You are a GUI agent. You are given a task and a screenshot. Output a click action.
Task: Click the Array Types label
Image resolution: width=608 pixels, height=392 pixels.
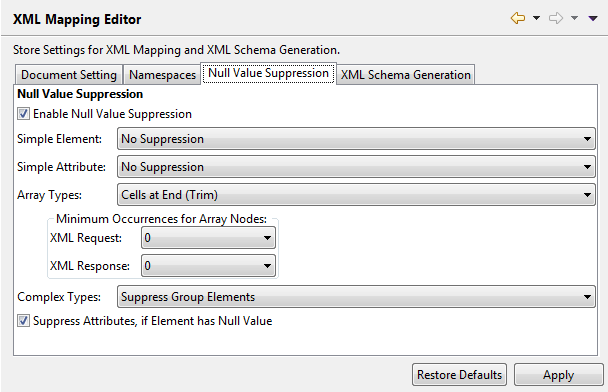point(49,195)
